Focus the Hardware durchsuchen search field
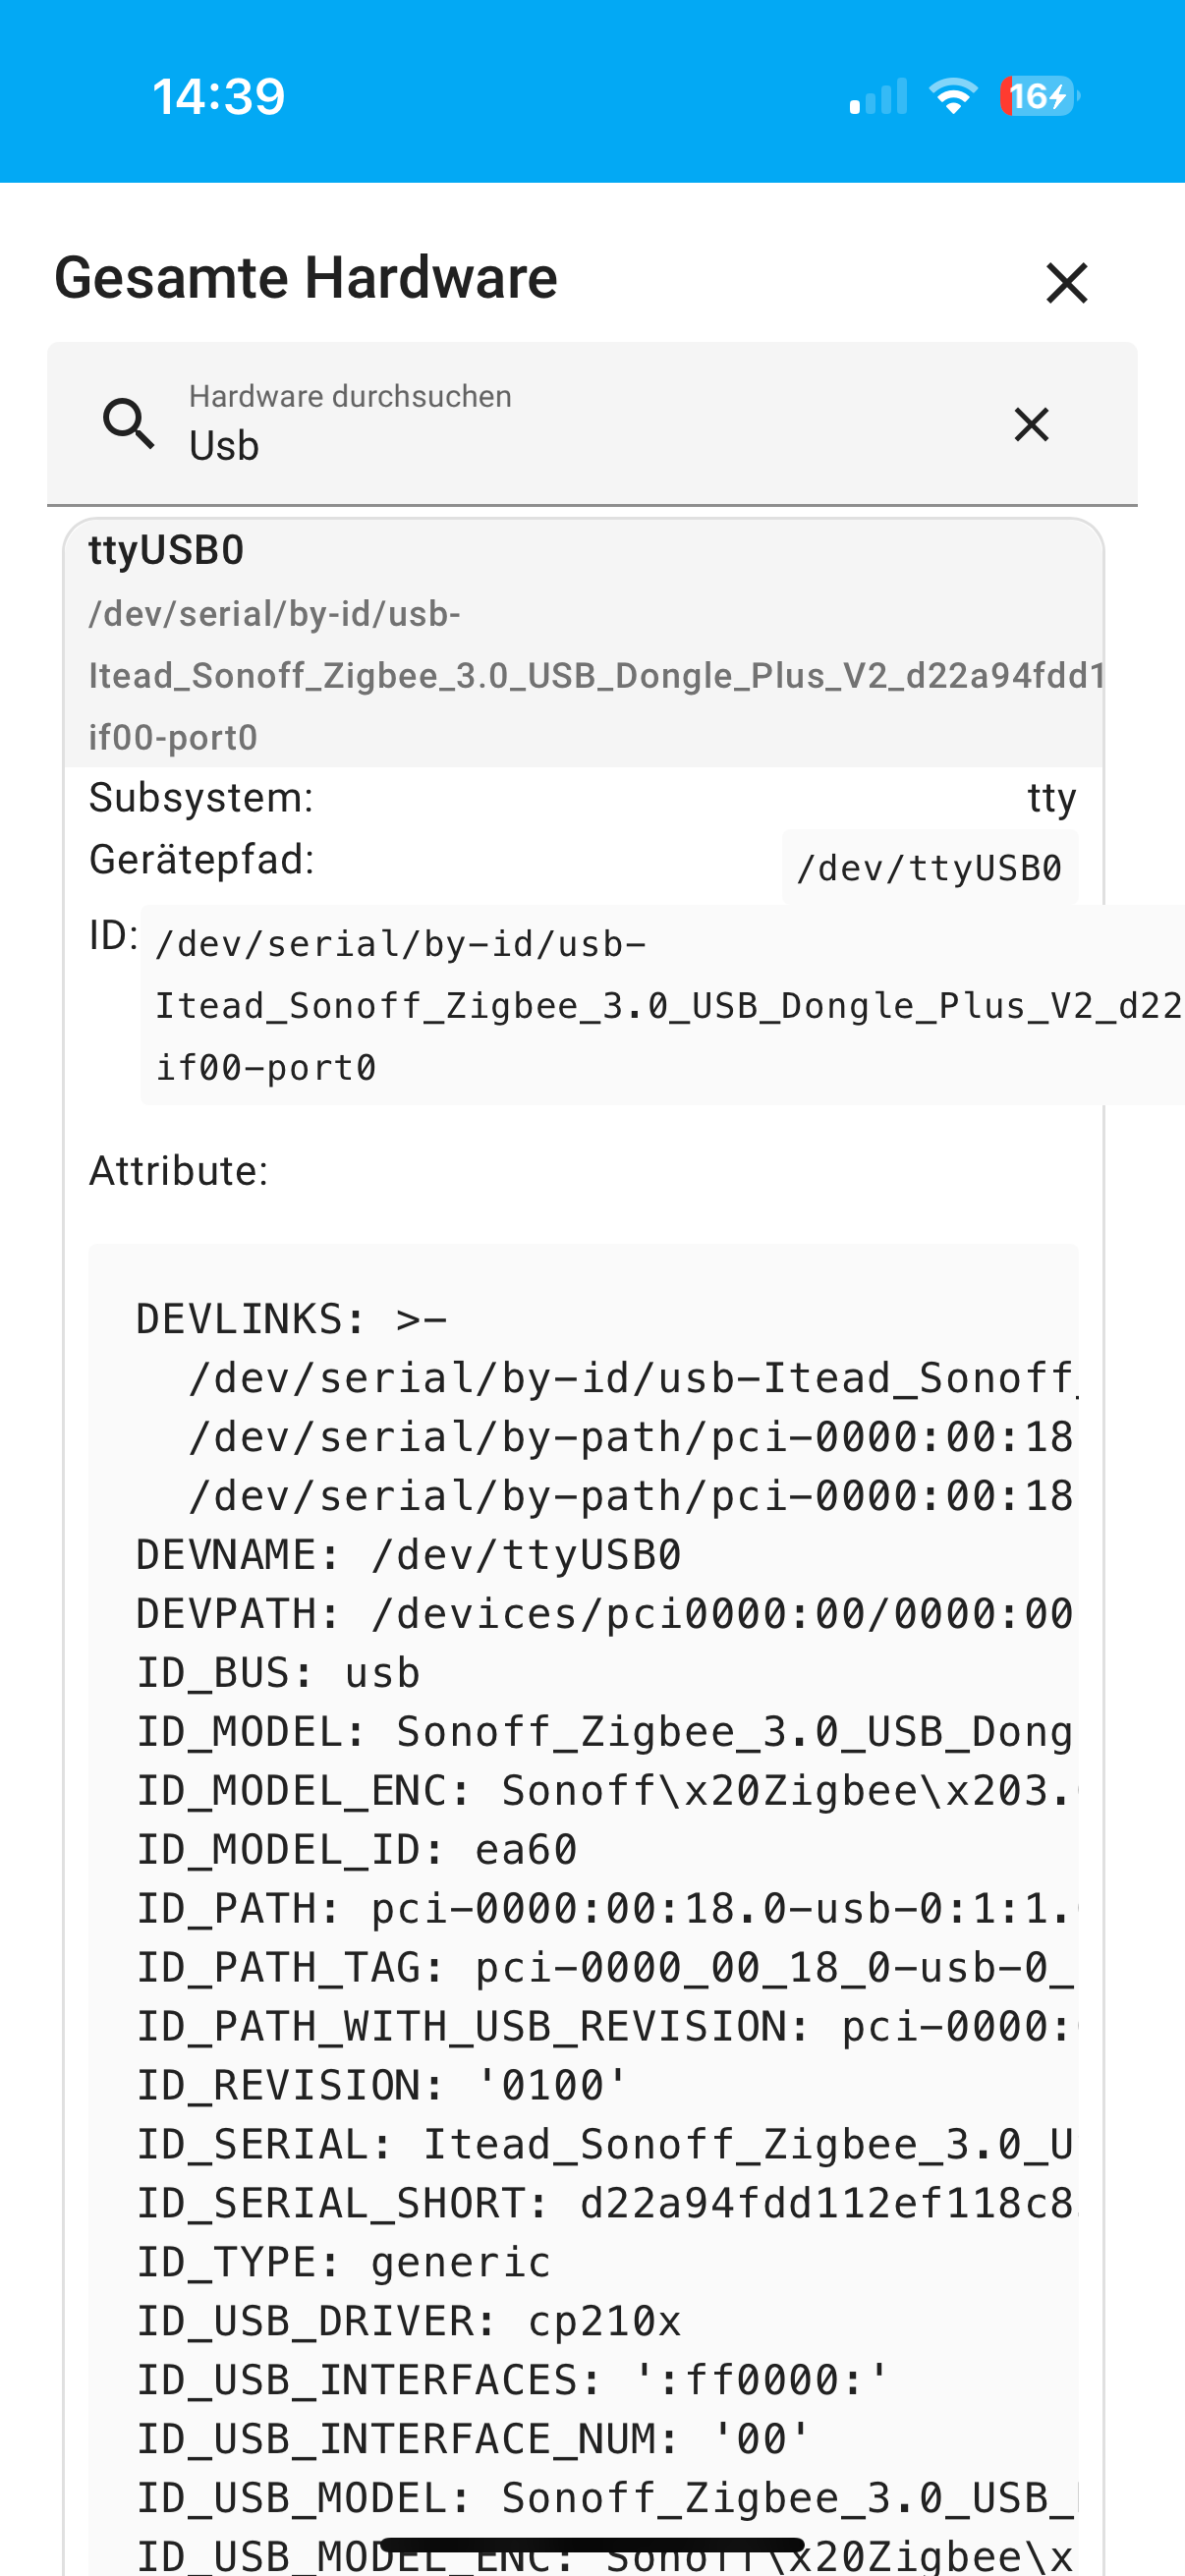 (x=592, y=424)
